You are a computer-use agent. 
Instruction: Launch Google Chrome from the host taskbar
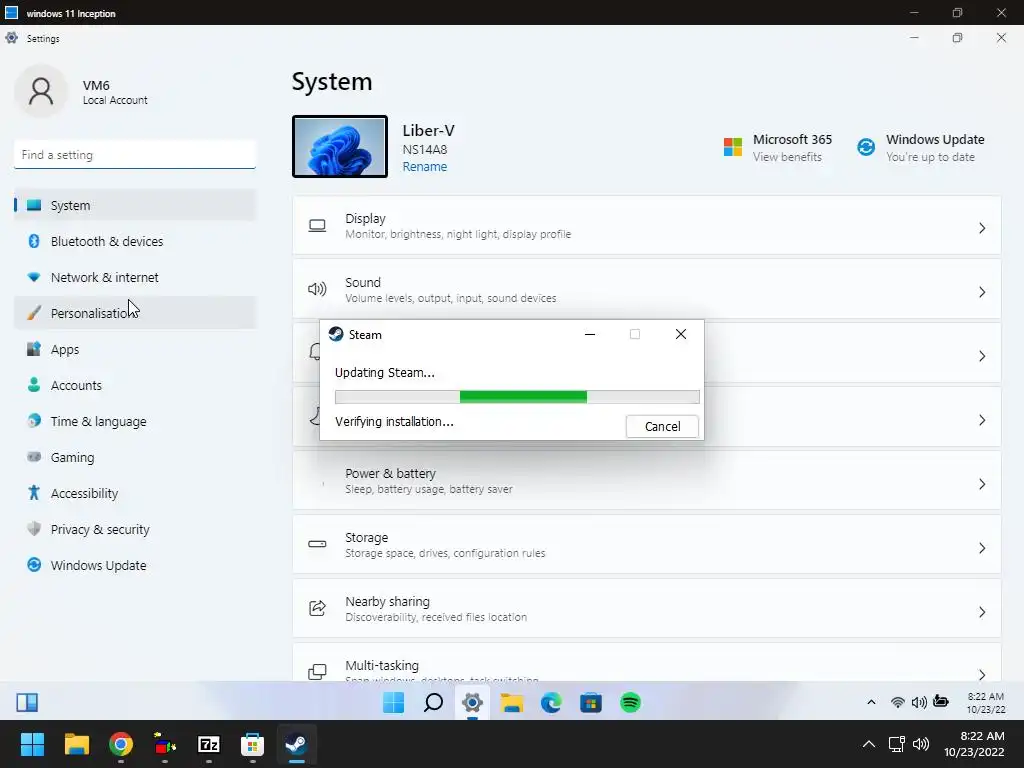pyautogui.click(x=121, y=744)
